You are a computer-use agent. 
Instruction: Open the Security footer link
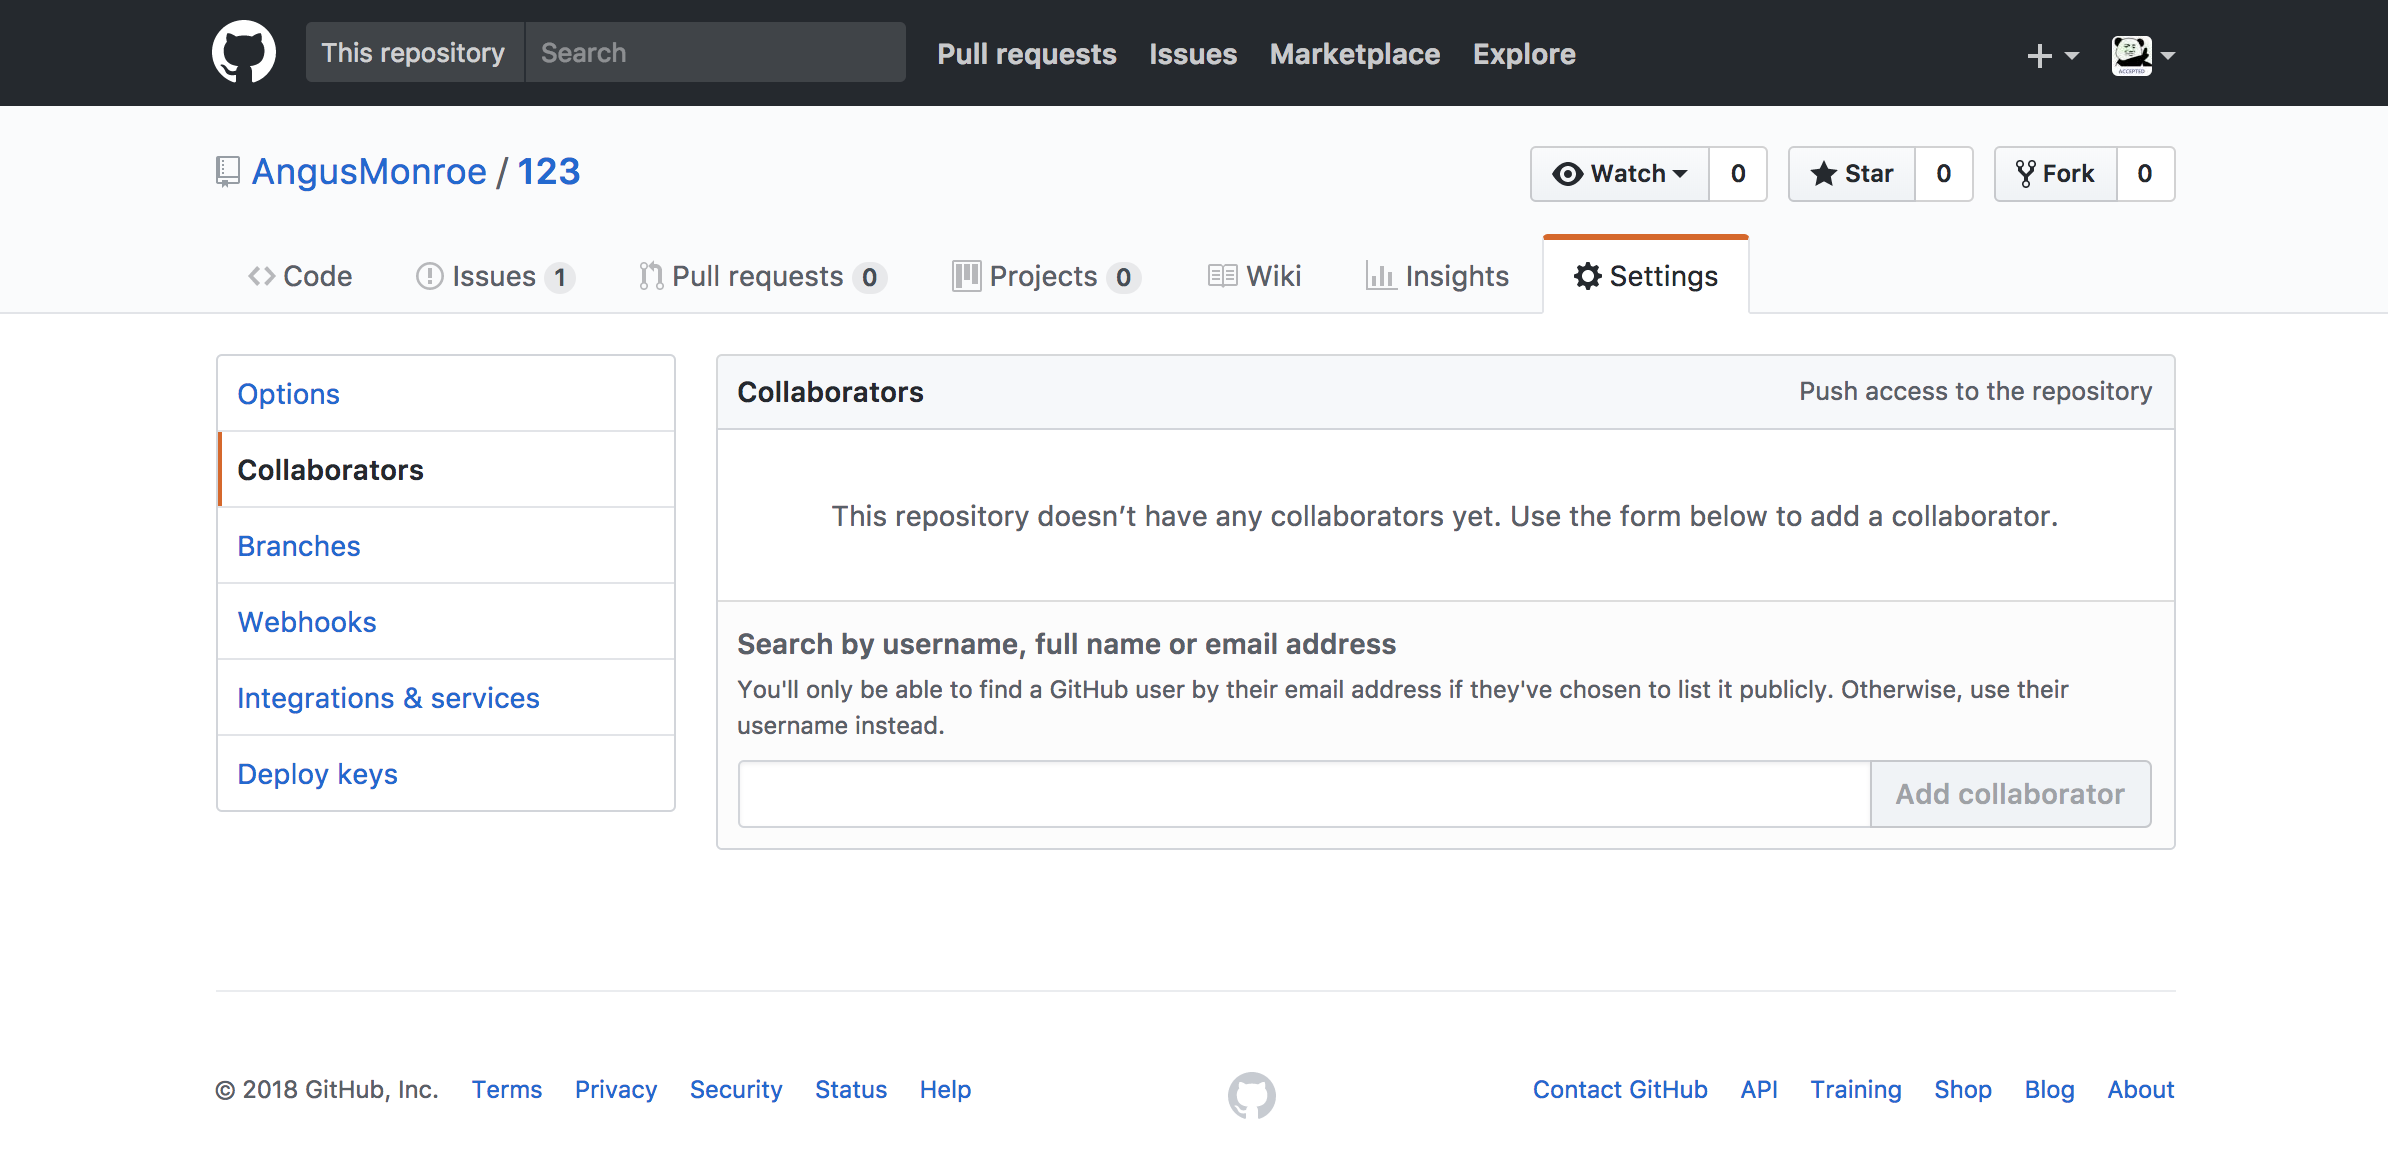736,1090
